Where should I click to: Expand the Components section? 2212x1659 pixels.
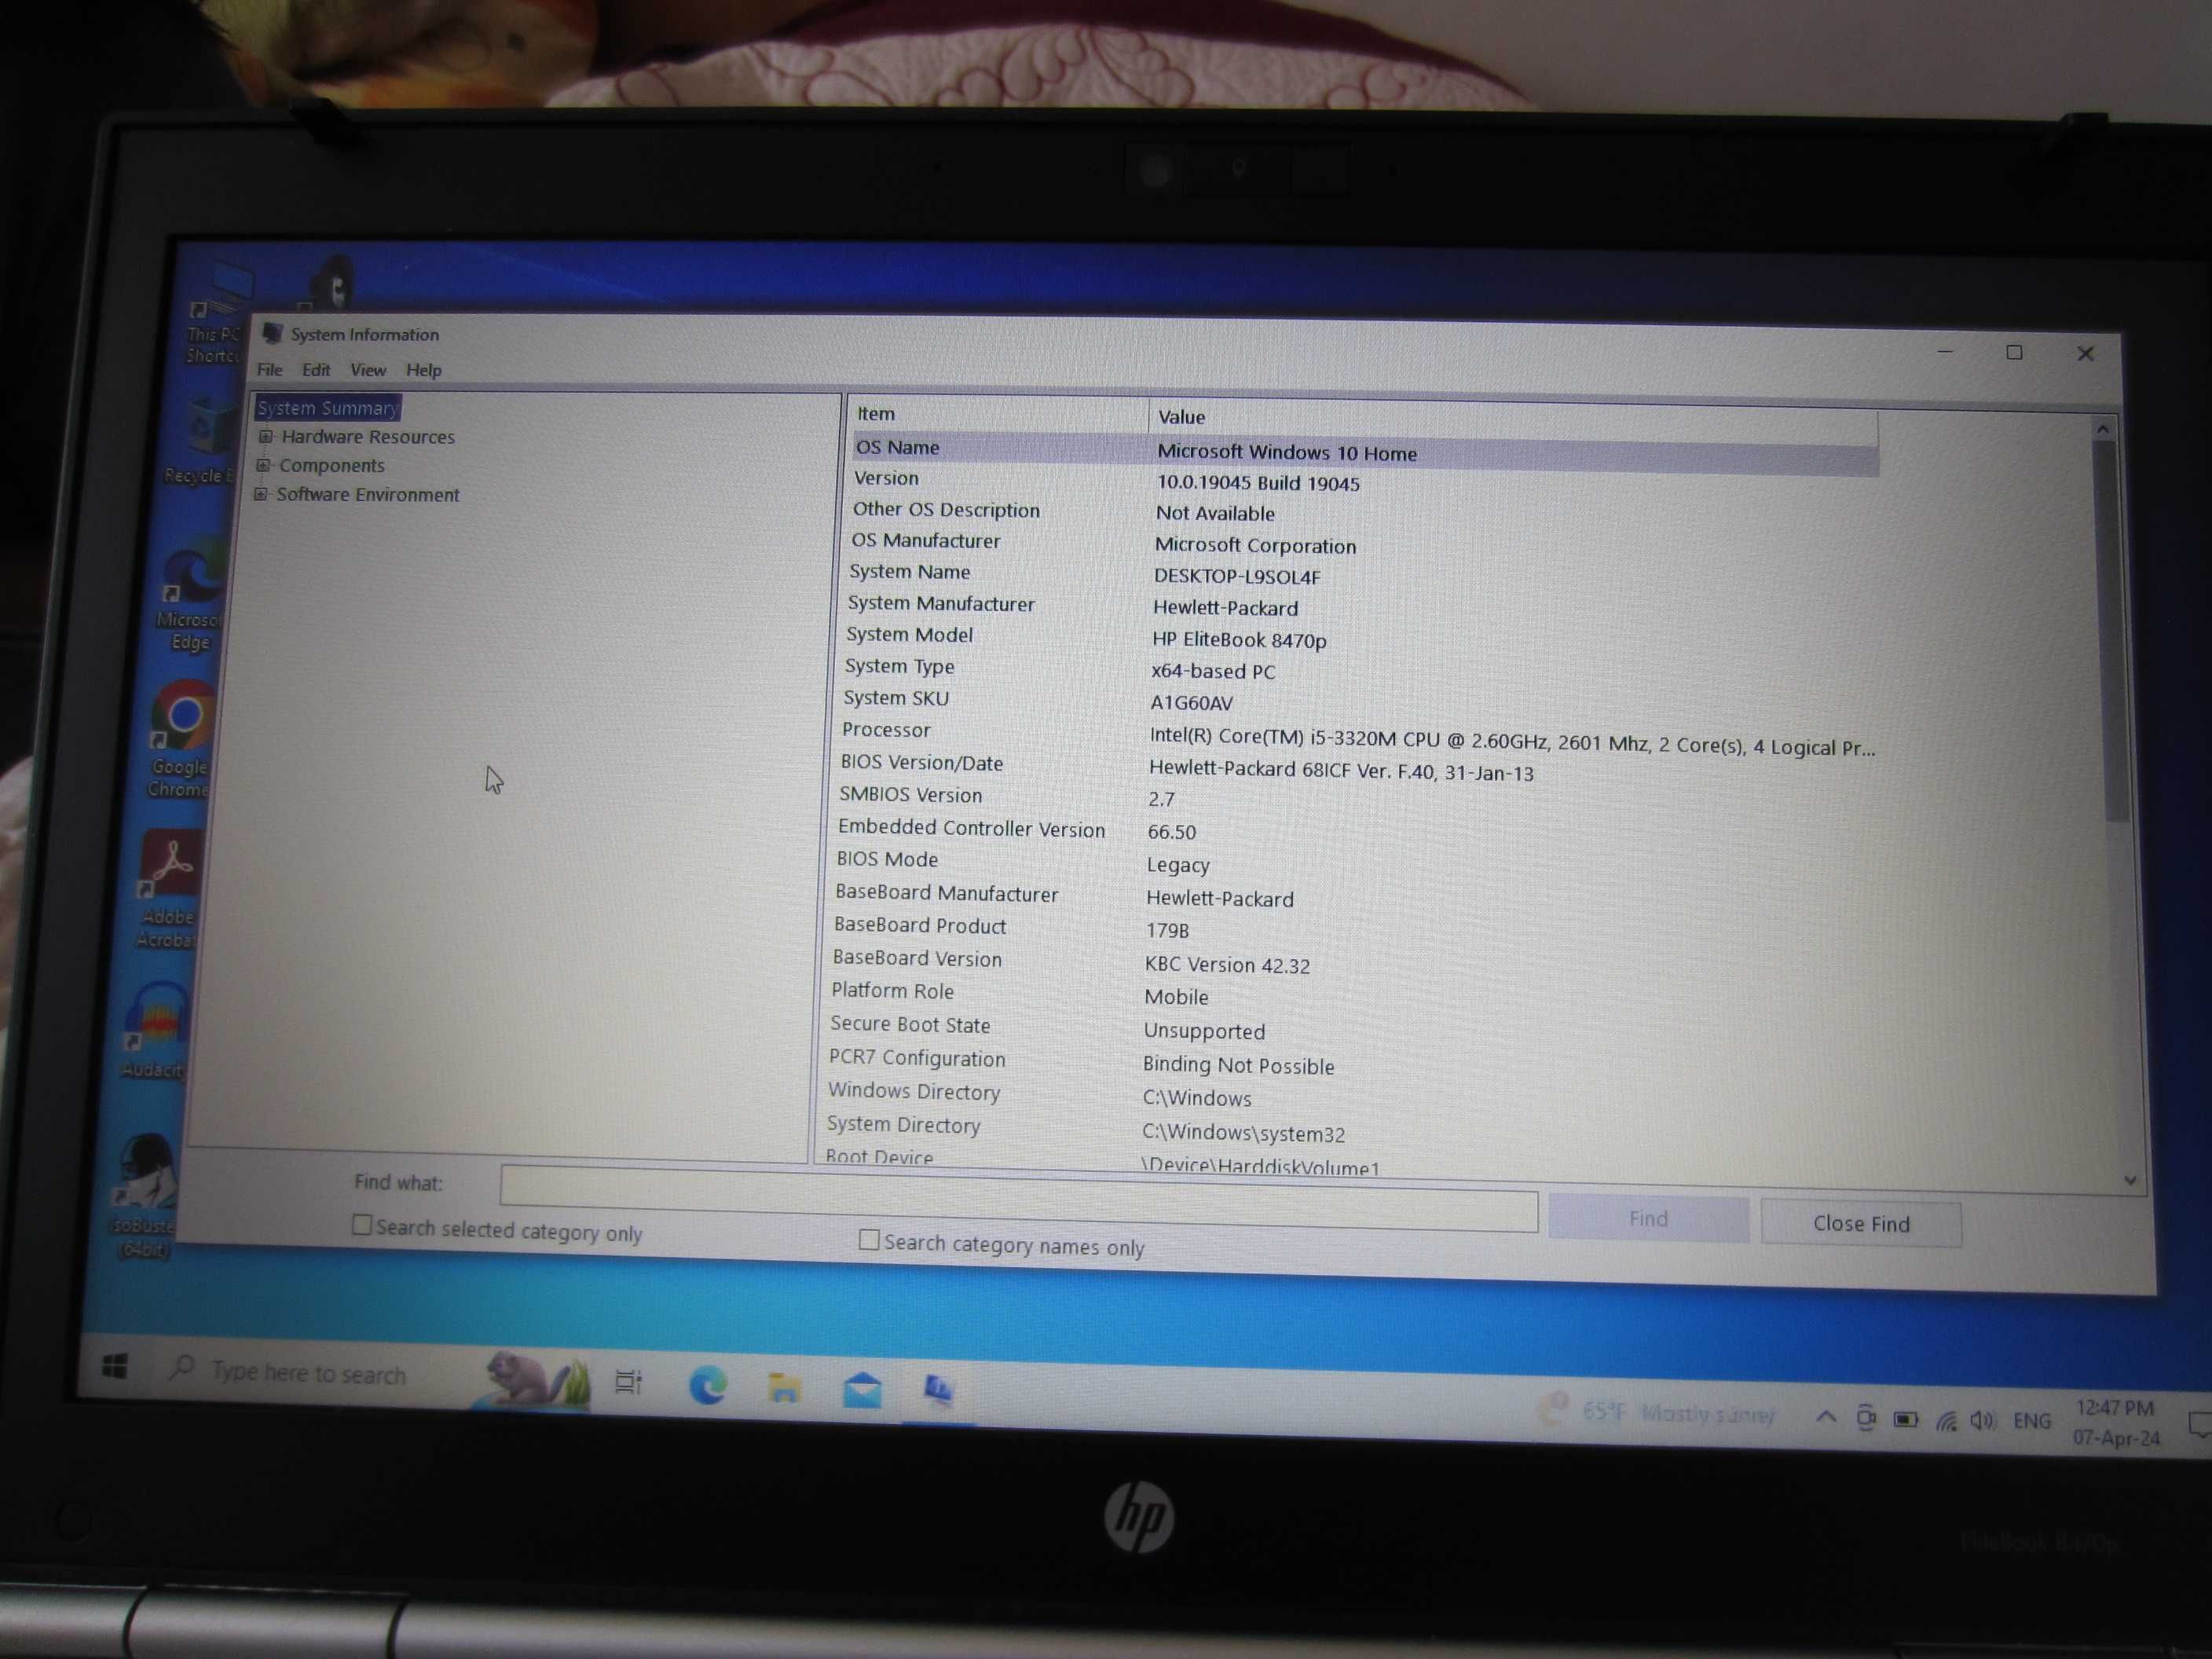click(x=263, y=463)
